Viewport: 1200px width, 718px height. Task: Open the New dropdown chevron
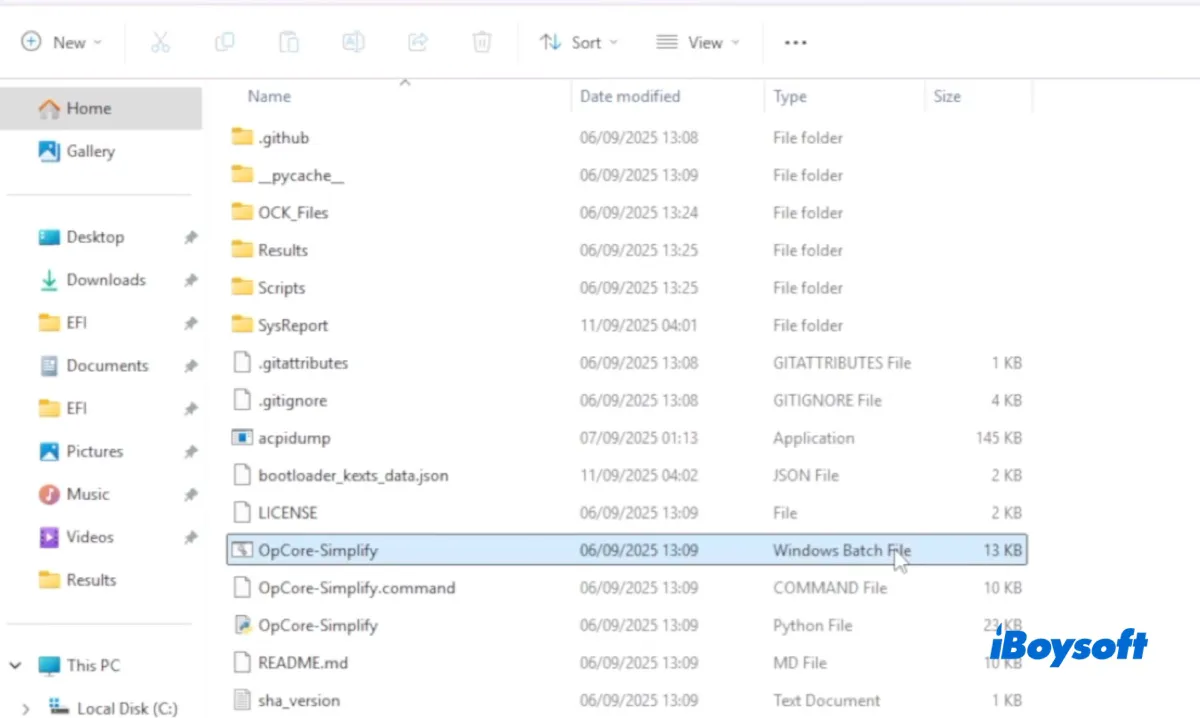tap(97, 42)
